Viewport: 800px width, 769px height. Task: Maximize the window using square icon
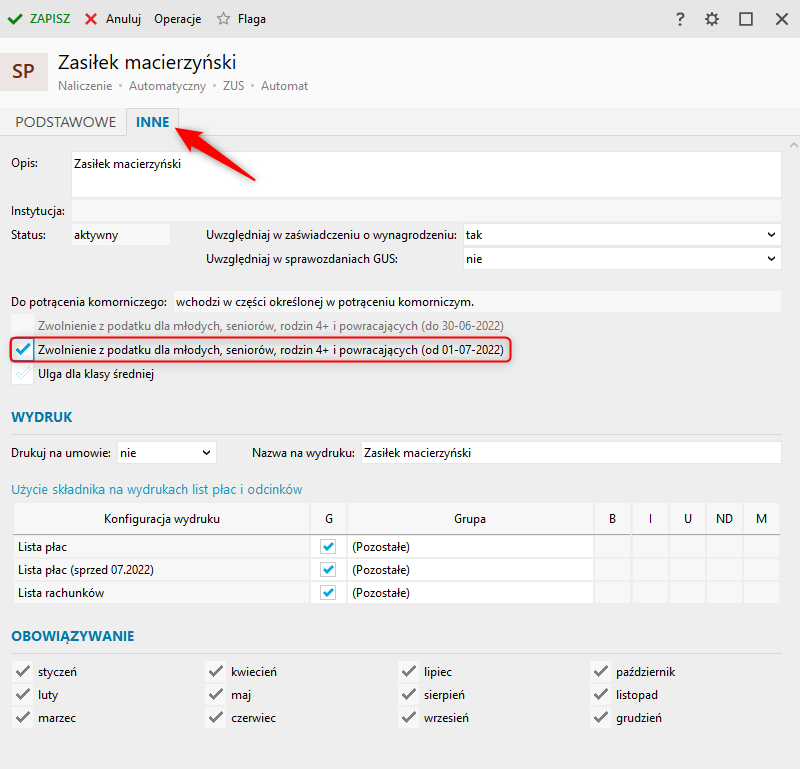pos(746,19)
